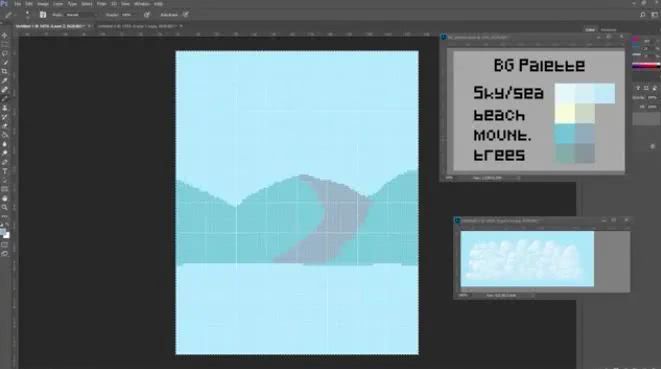This screenshot has width=661, height=369.
Task: Toggle pressure icon beside Auto Erase
Action: point(186,15)
